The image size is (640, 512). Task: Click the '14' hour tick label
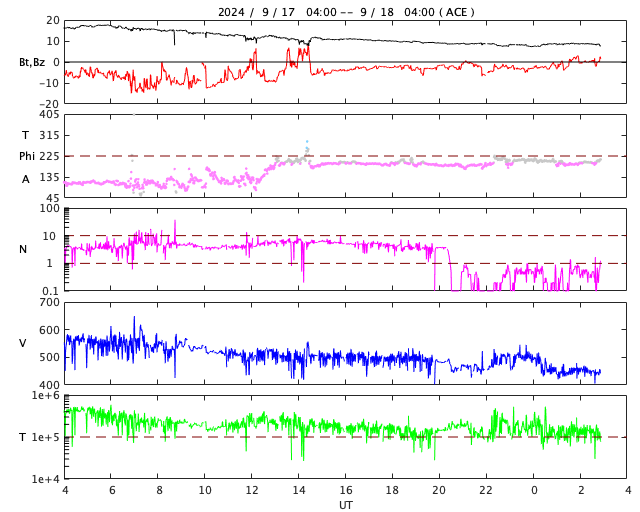[298, 490]
